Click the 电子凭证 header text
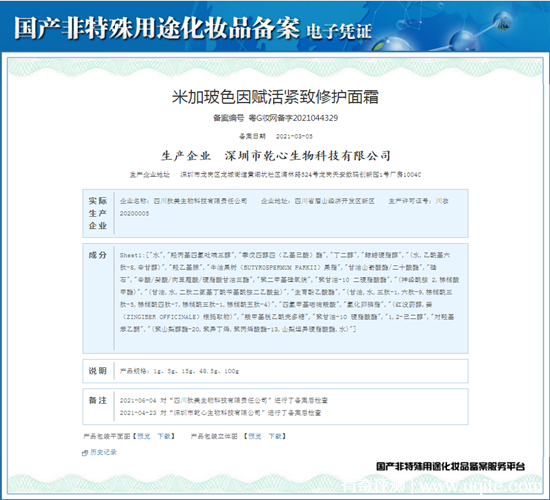Image resolution: width=550 pixels, height=500 pixels. (x=339, y=31)
